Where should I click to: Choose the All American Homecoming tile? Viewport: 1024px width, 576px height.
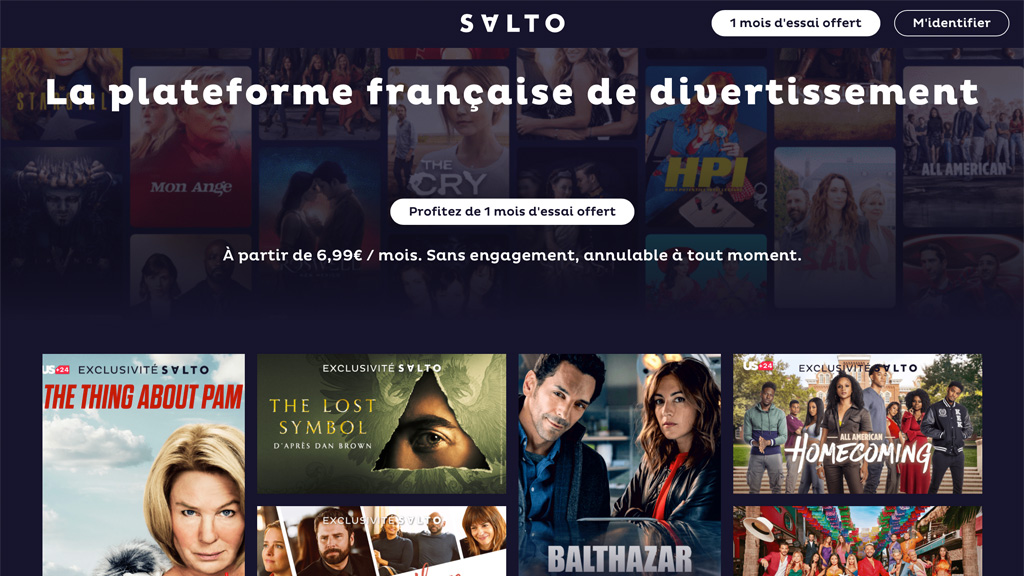(x=857, y=424)
